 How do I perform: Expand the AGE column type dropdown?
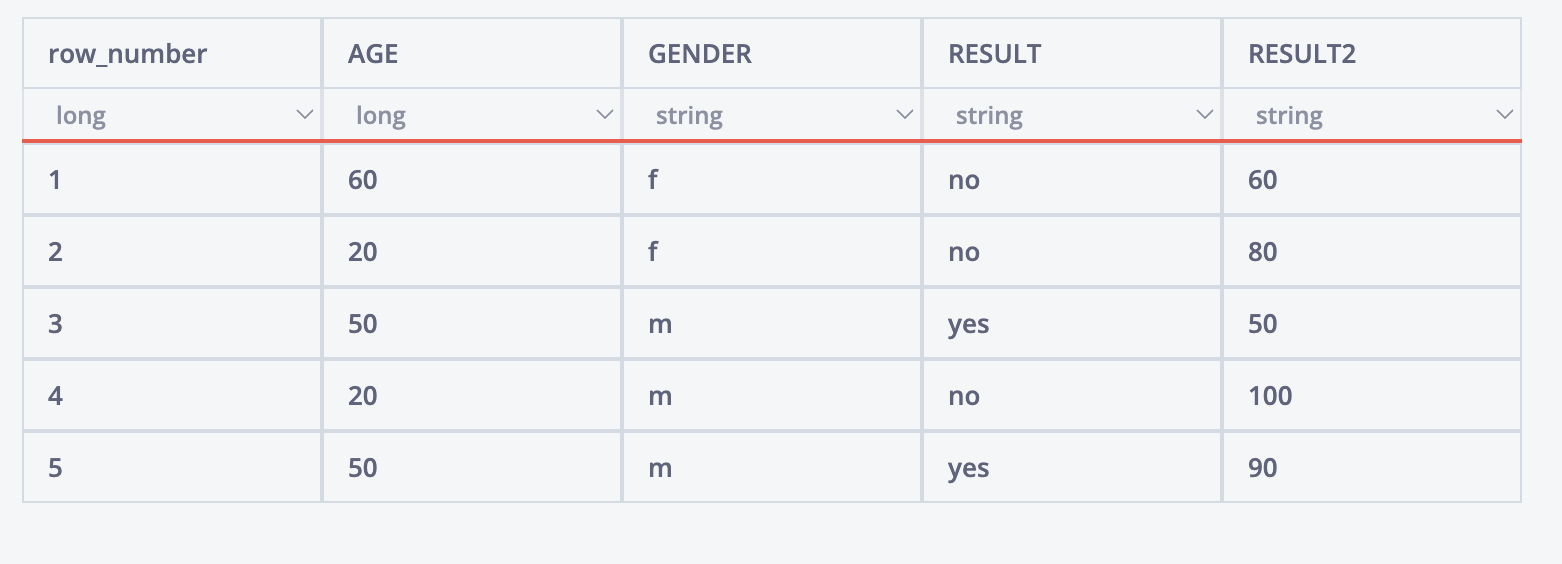pyautogui.click(x=471, y=116)
